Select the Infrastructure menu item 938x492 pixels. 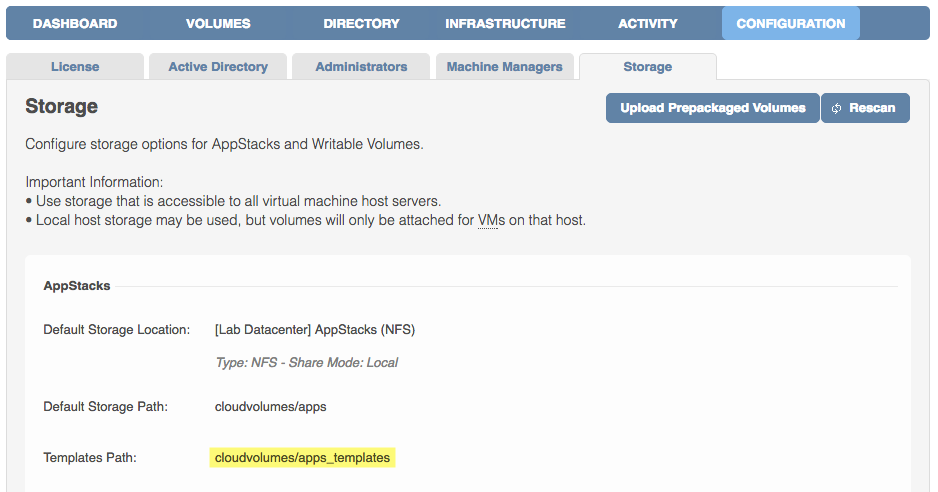point(505,23)
